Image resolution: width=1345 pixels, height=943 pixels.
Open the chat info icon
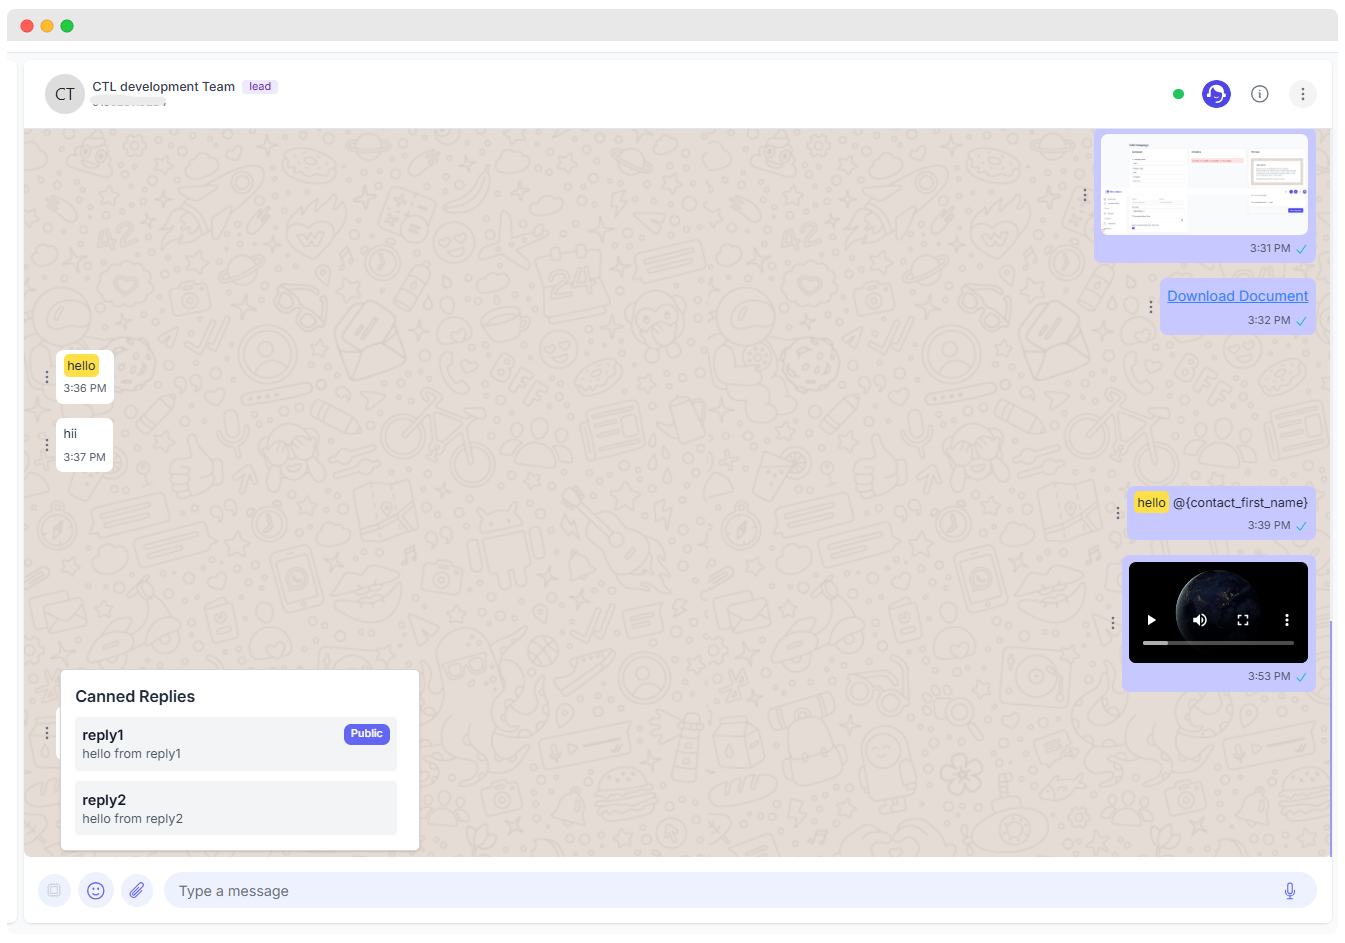[x=1259, y=93]
